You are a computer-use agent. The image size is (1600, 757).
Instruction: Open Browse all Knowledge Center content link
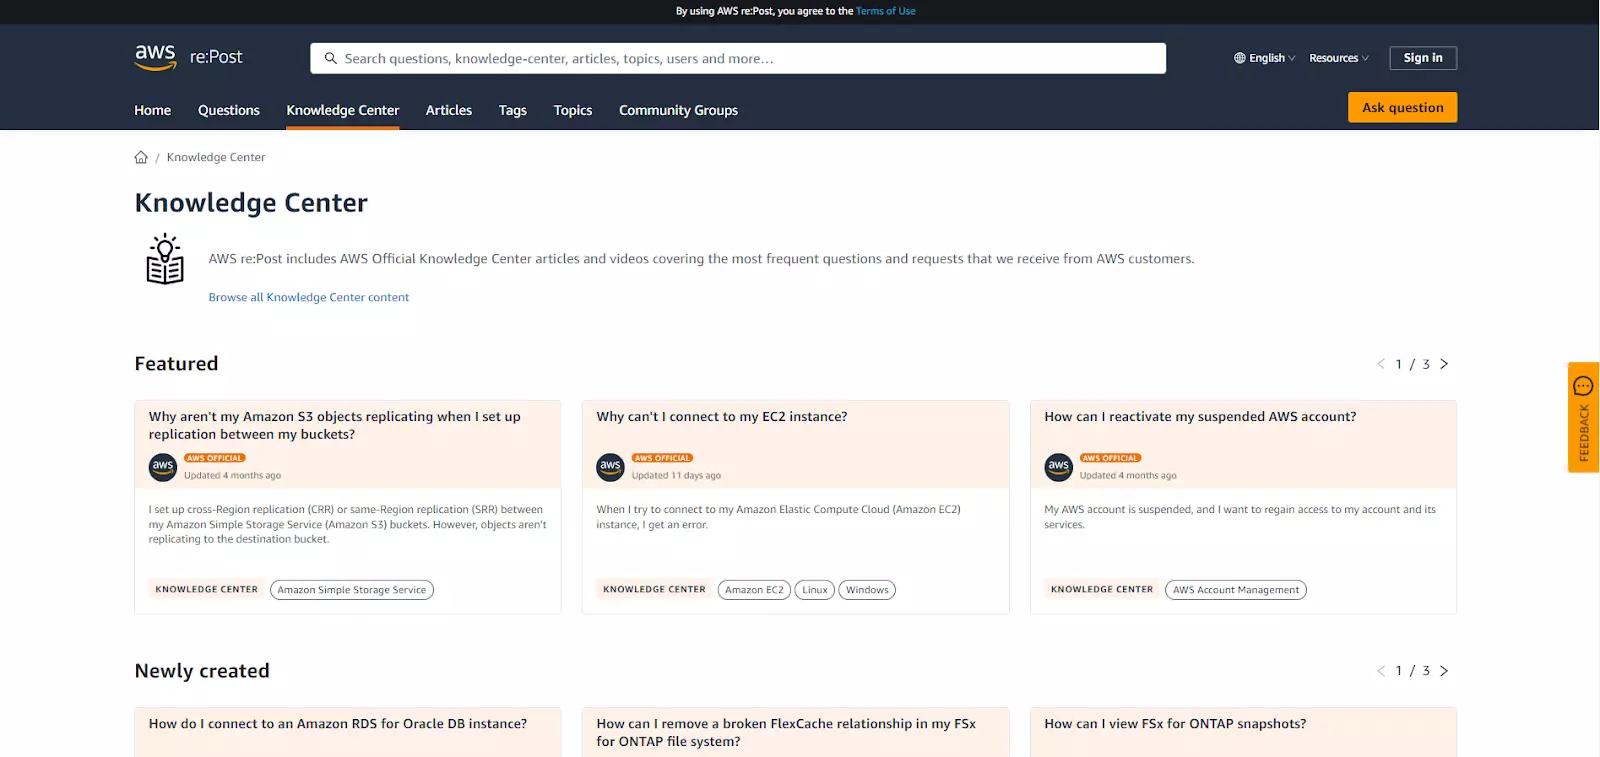coord(308,297)
